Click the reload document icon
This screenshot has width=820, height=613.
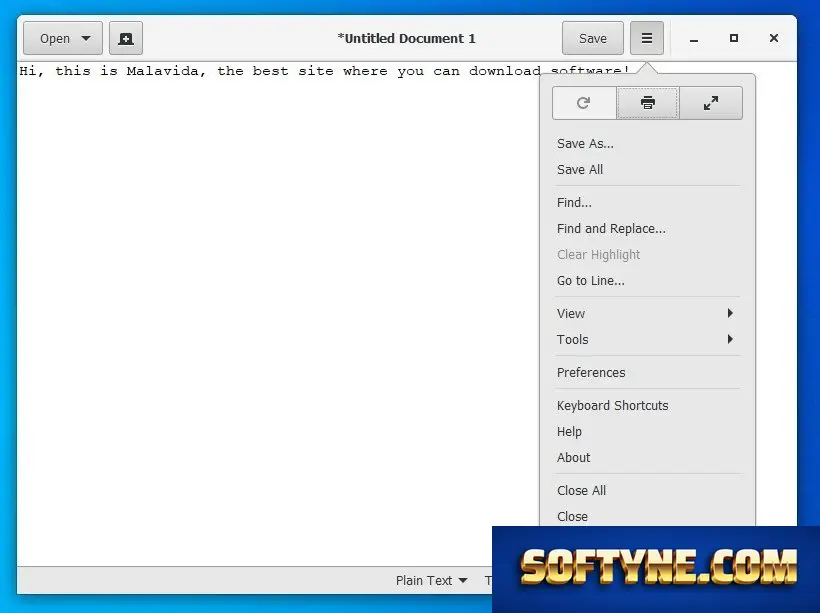584,103
